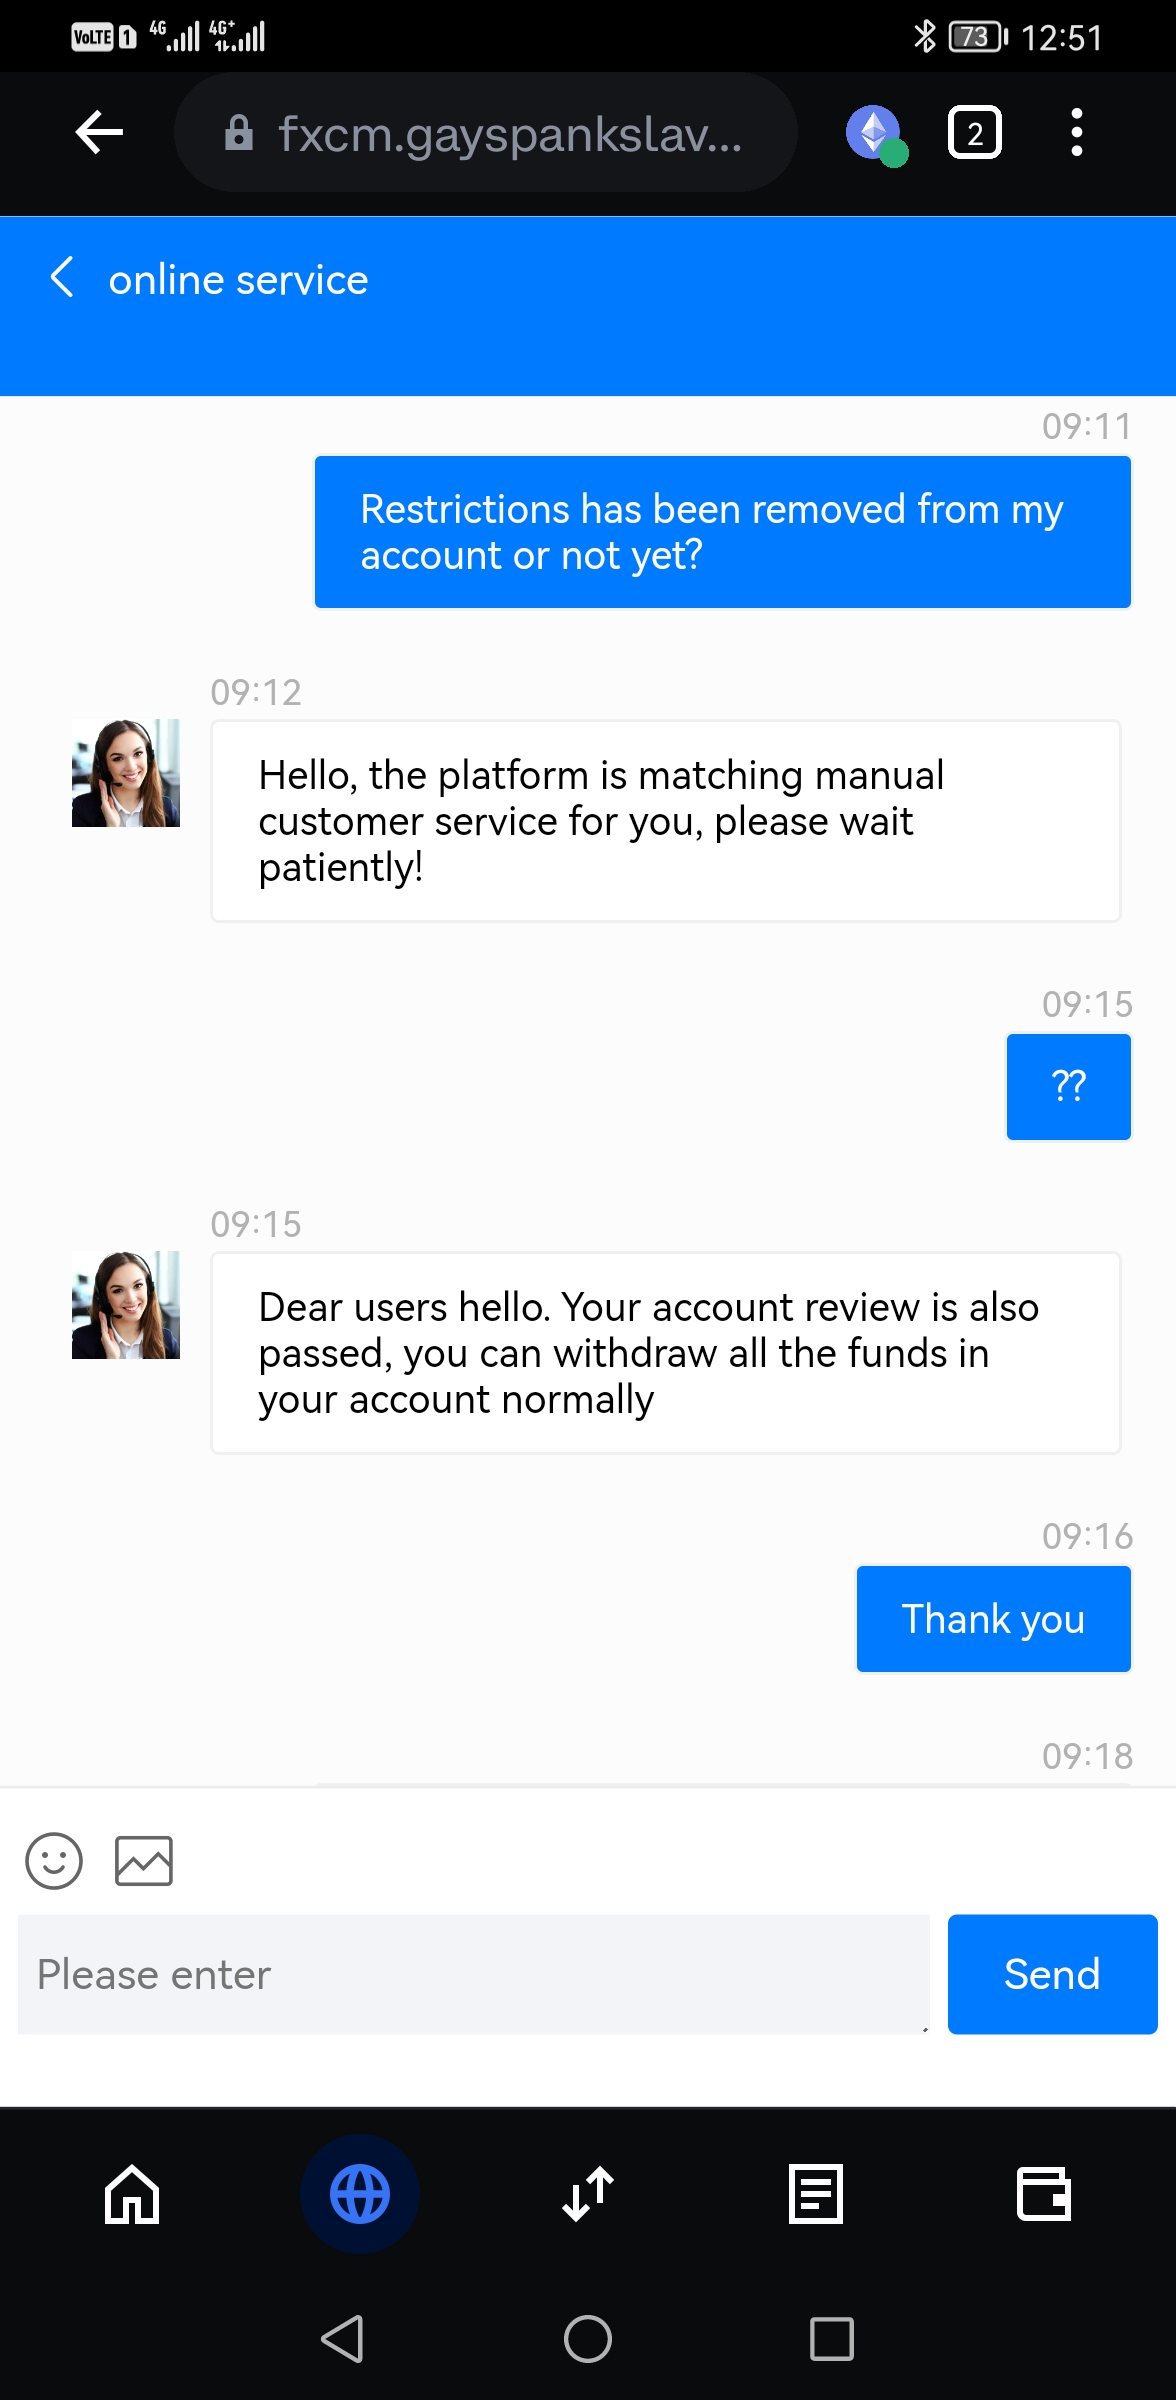Tap the fxcm address bar
The height and width of the screenshot is (2400, 1176).
[x=486, y=133]
